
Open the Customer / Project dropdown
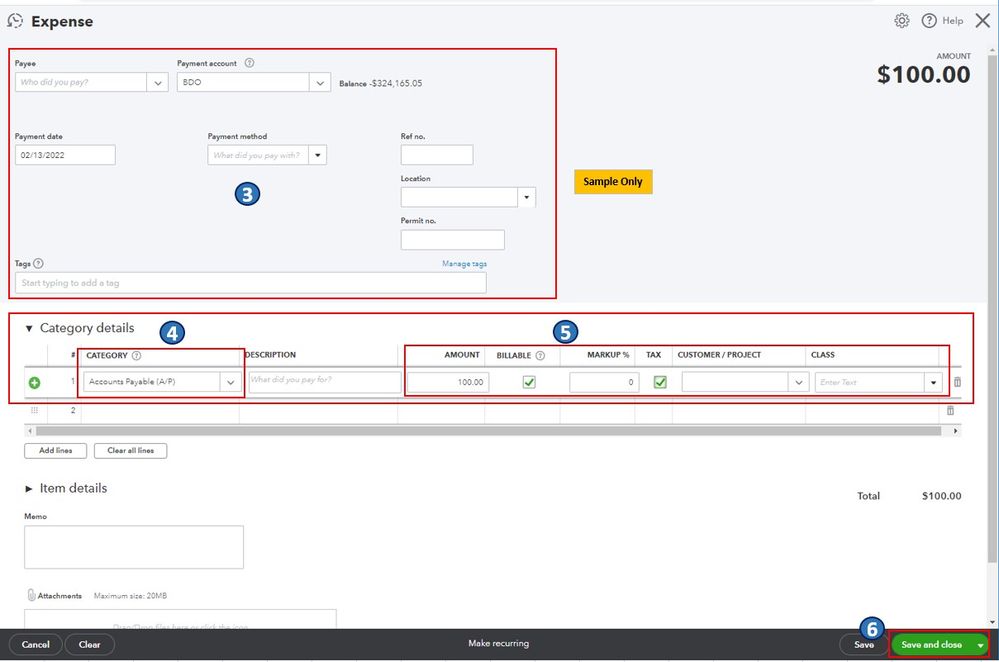[798, 382]
